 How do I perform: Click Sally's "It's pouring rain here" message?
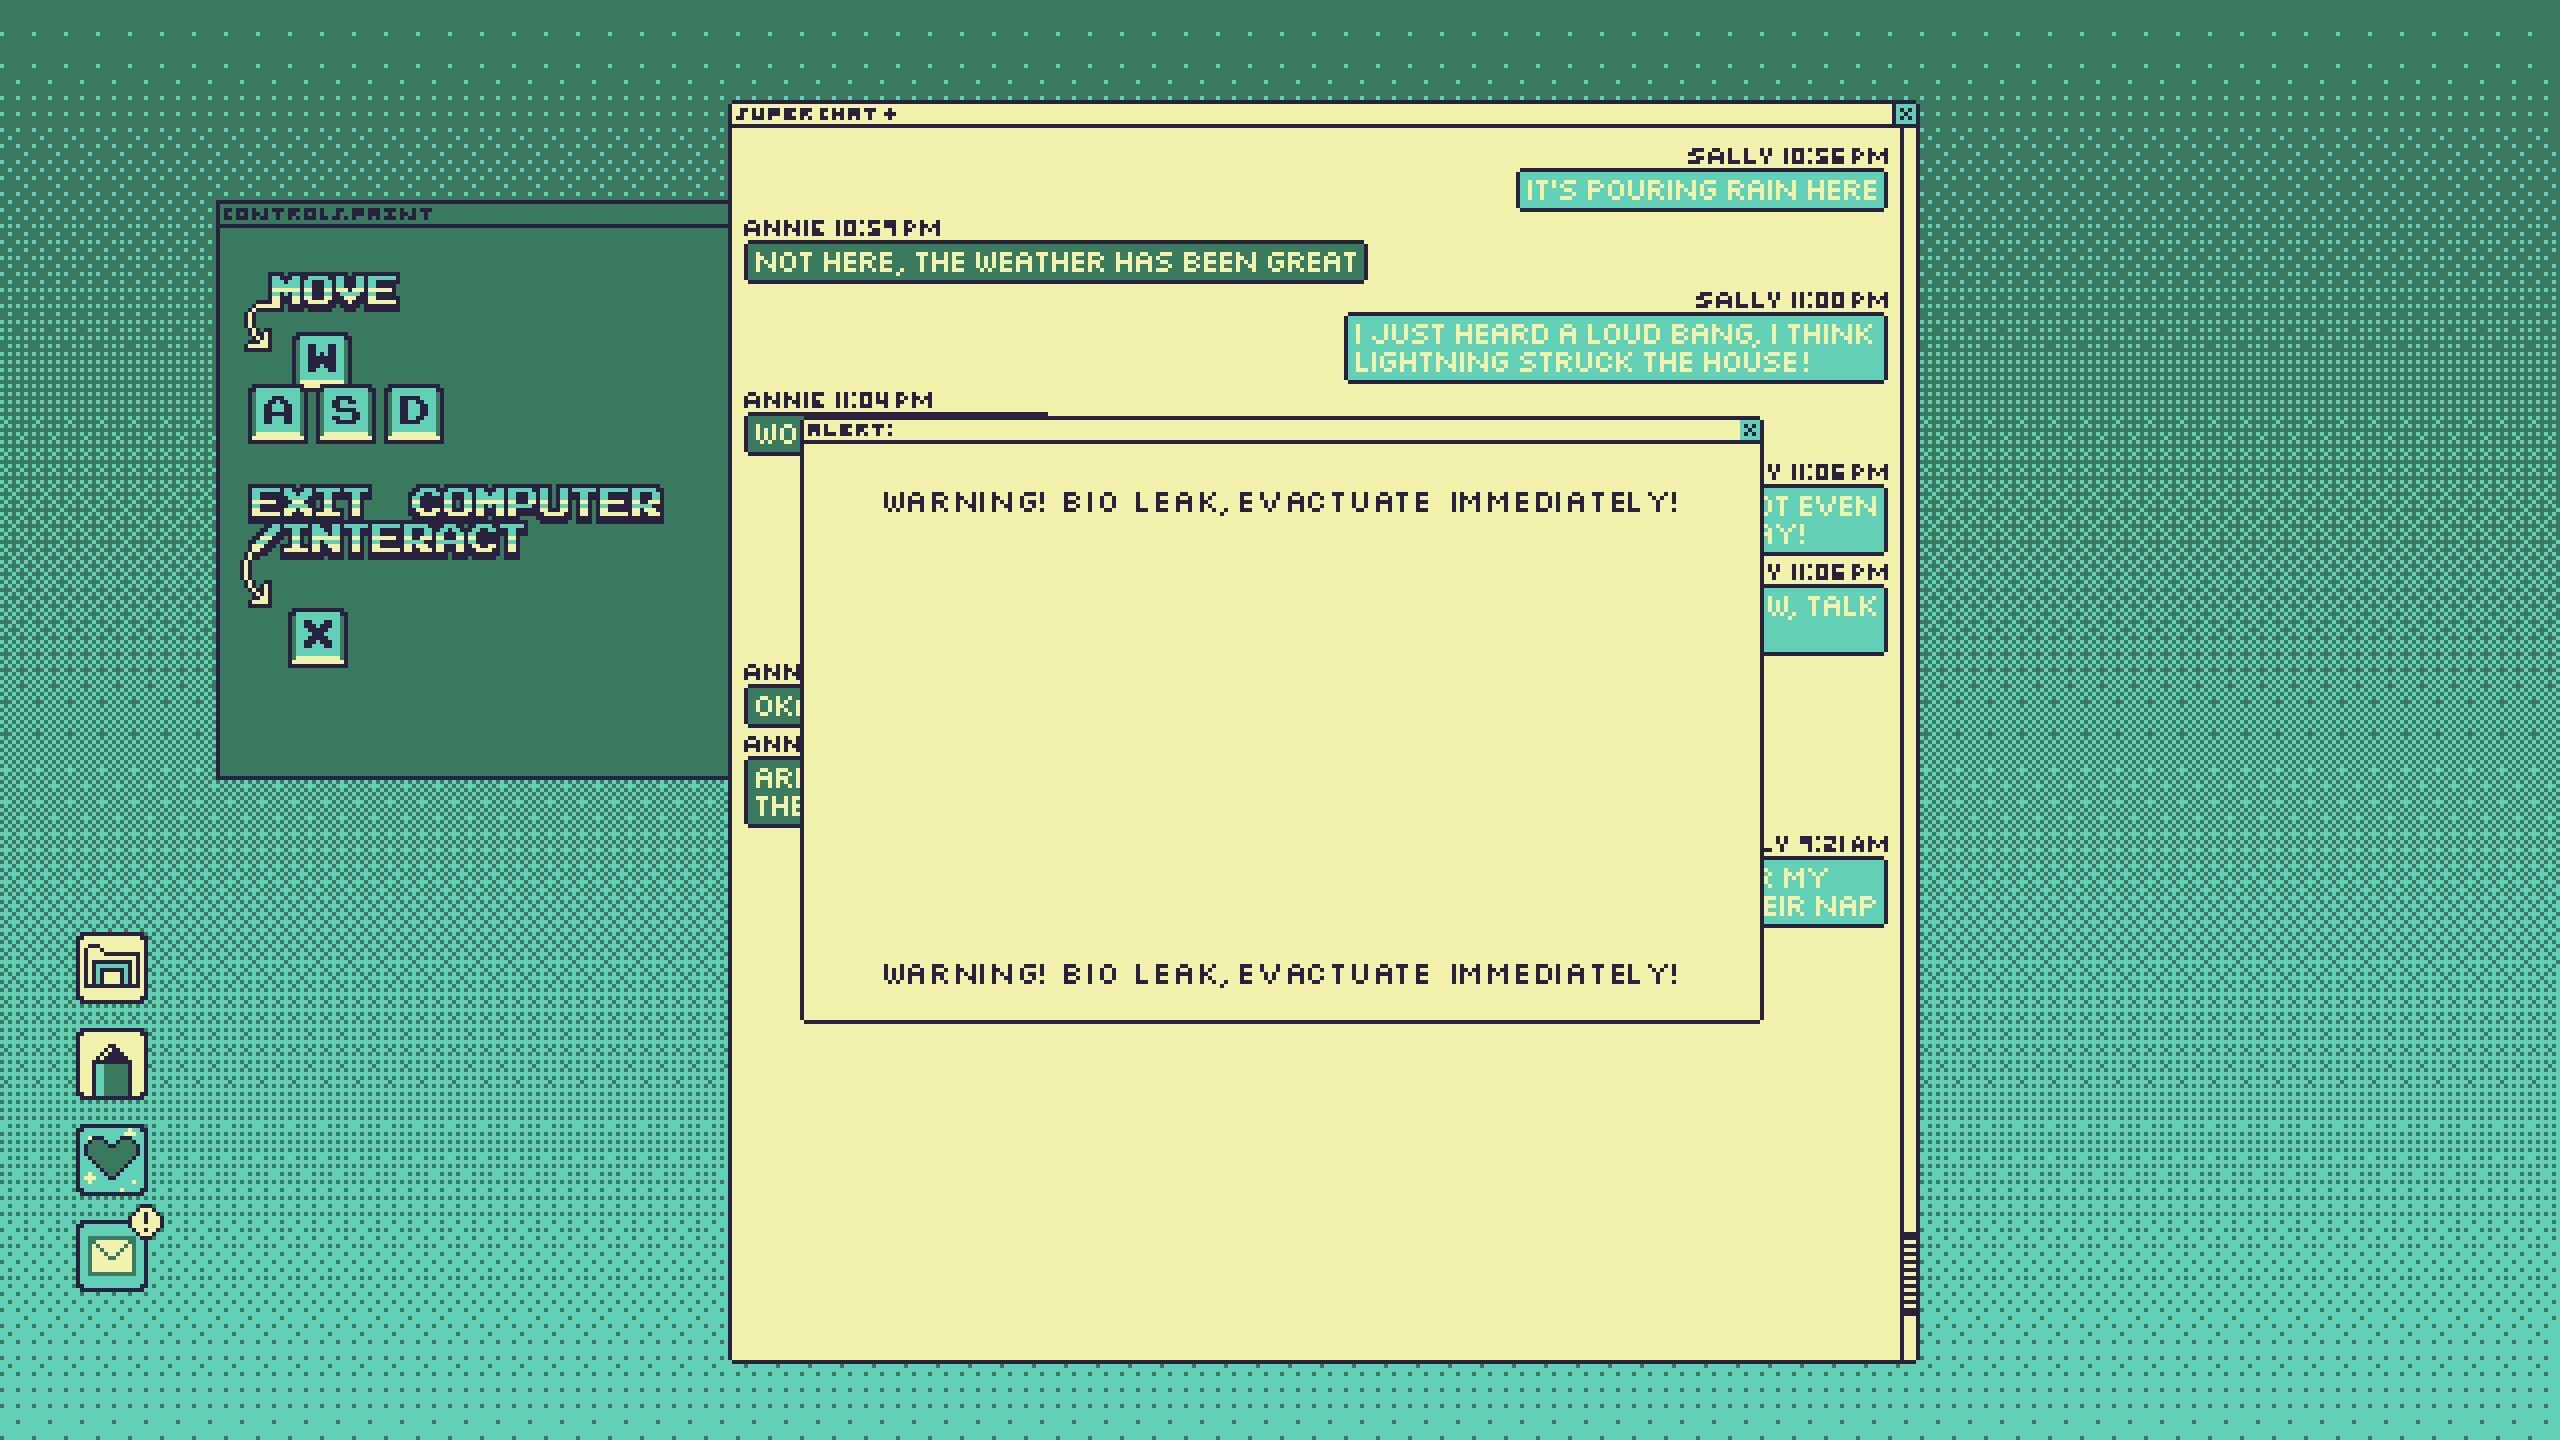1701,190
